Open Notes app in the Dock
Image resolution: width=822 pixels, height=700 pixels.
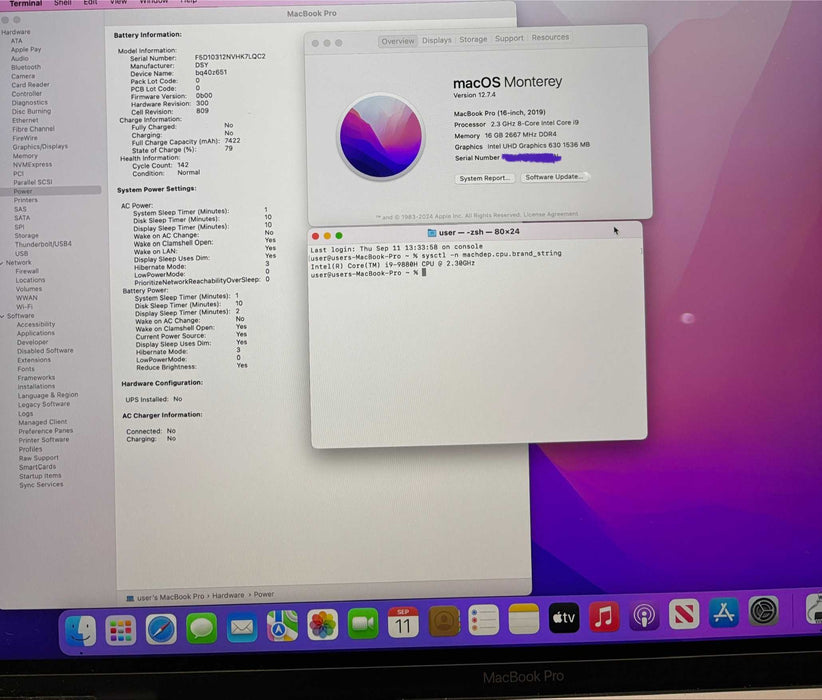pyautogui.click(x=524, y=619)
